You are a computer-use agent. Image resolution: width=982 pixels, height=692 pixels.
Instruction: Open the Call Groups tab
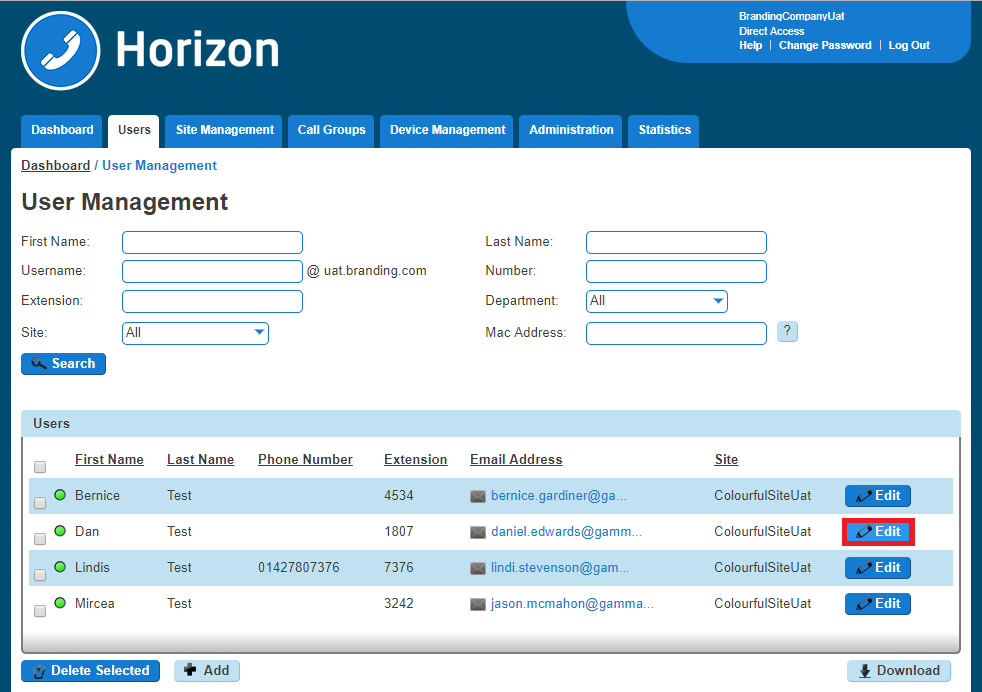(x=331, y=130)
